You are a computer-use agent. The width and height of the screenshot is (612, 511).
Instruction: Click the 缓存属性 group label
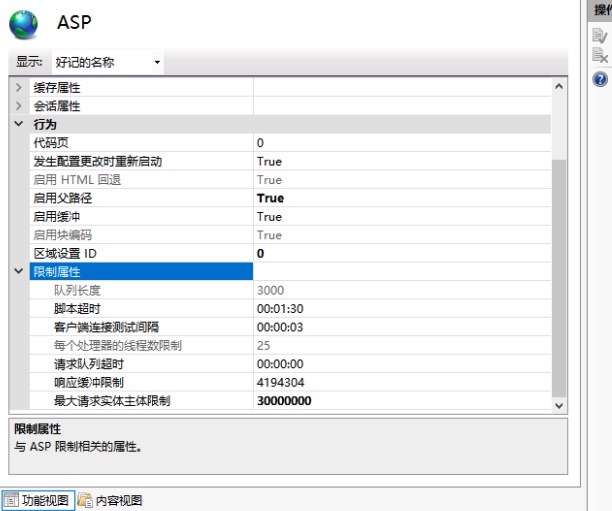click(x=57, y=87)
